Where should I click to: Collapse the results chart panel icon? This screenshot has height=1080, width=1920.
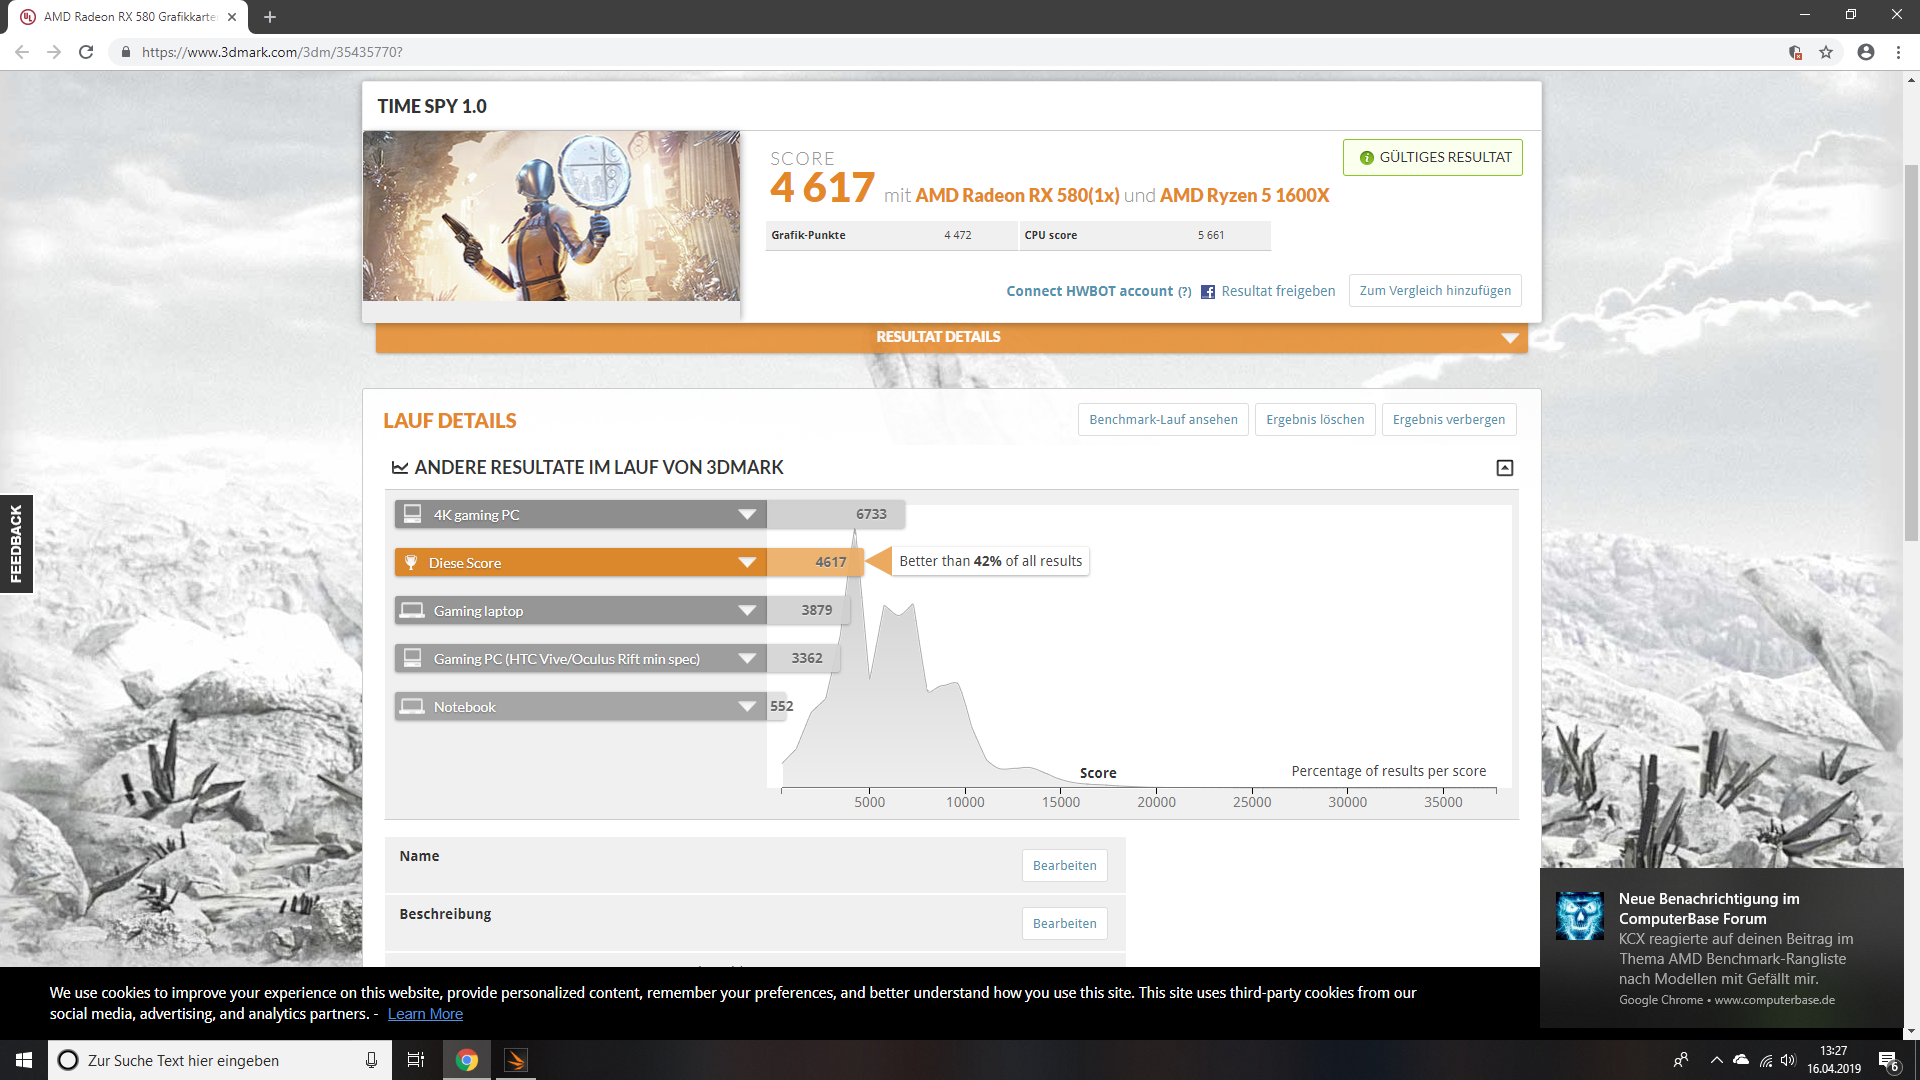pyautogui.click(x=1504, y=468)
